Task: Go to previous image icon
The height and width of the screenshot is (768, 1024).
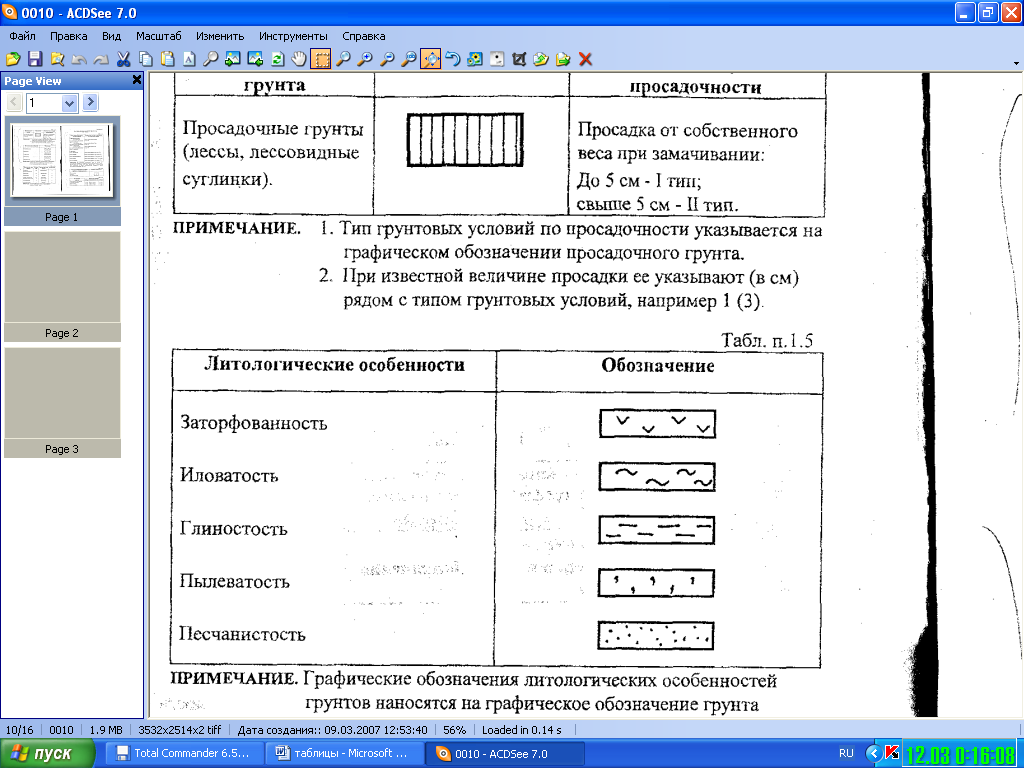Action: pos(232,59)
